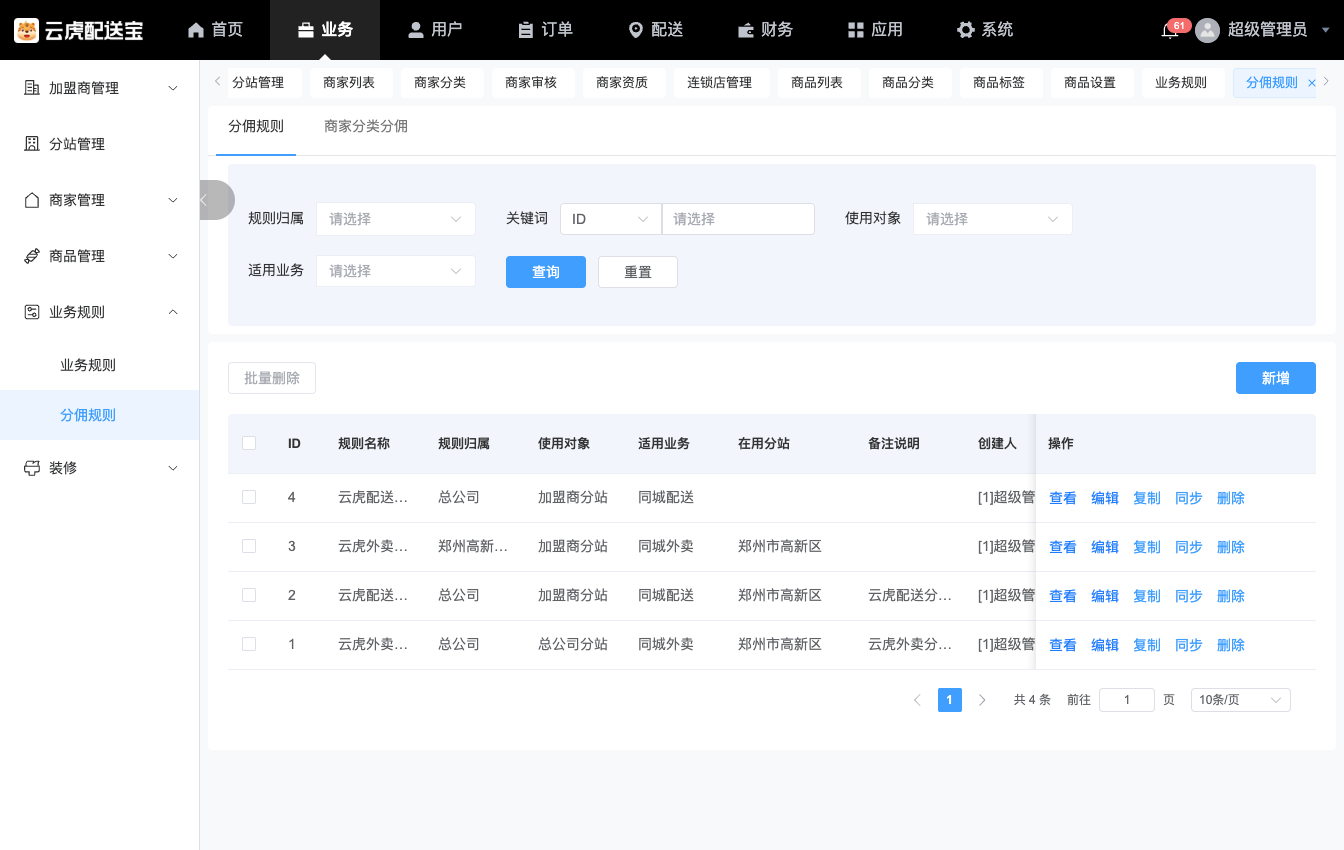The image size is (1344, 850).
Task: Open 业务规则 submenu item in sidebar
Action: 88,365
